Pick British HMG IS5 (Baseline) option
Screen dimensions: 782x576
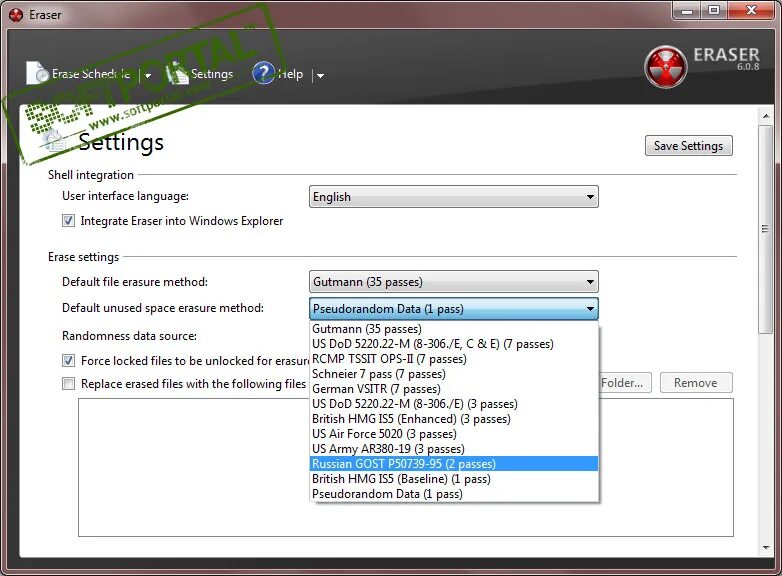454,479
